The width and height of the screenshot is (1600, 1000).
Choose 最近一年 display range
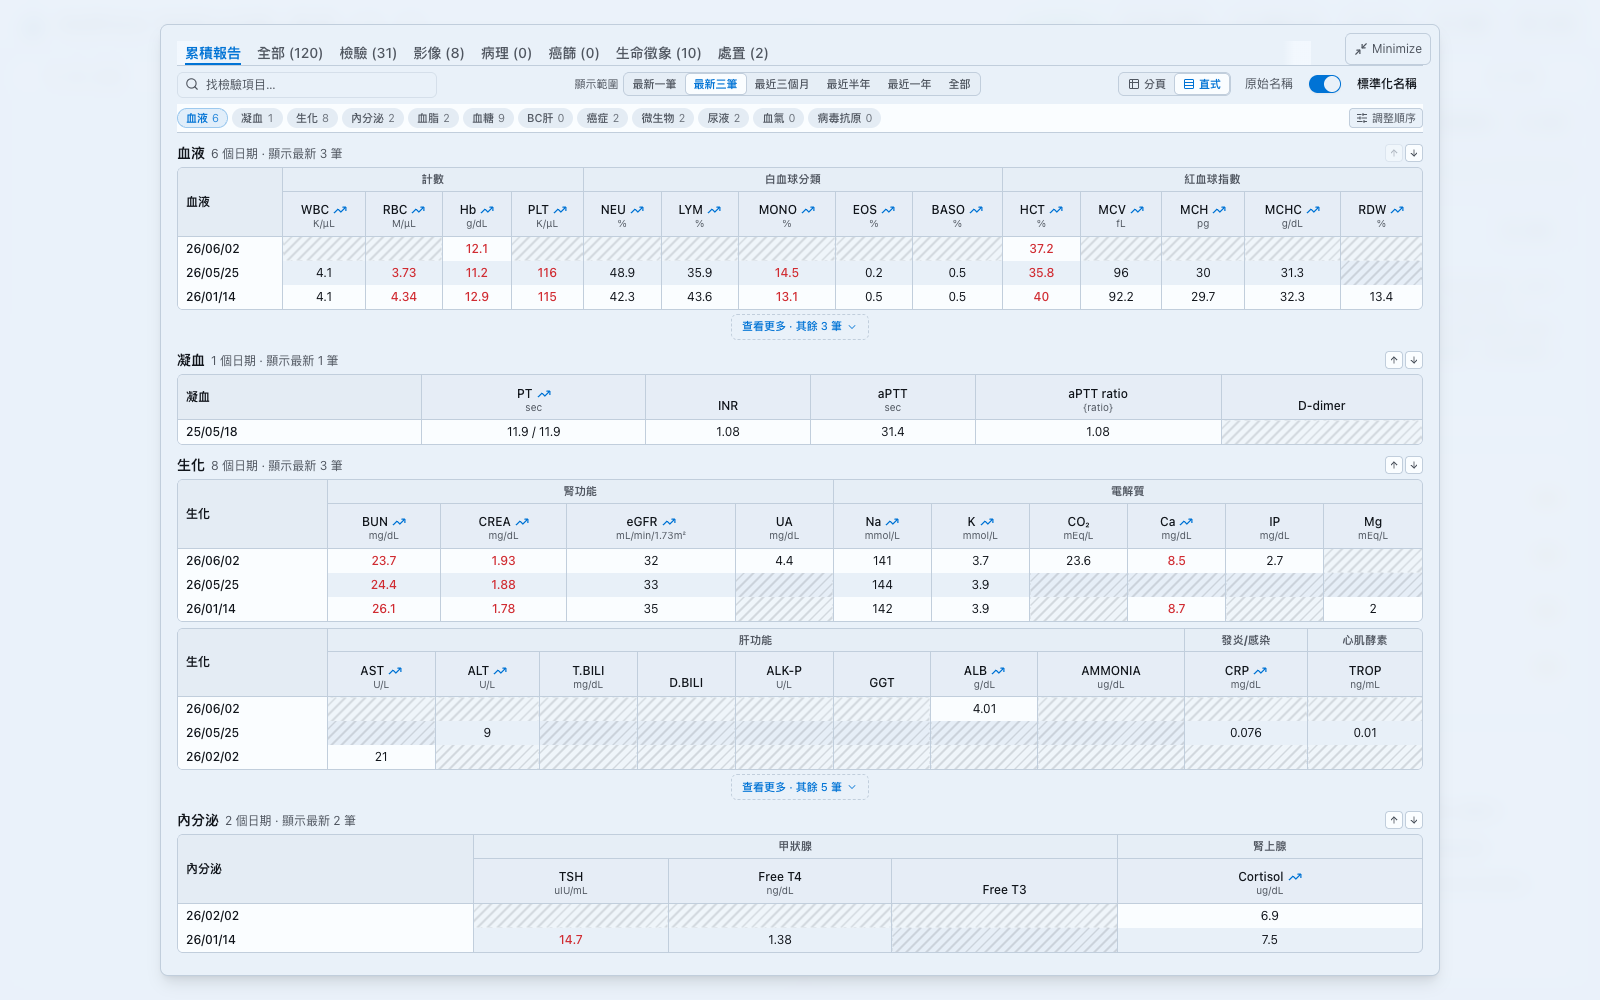point(909,84)
